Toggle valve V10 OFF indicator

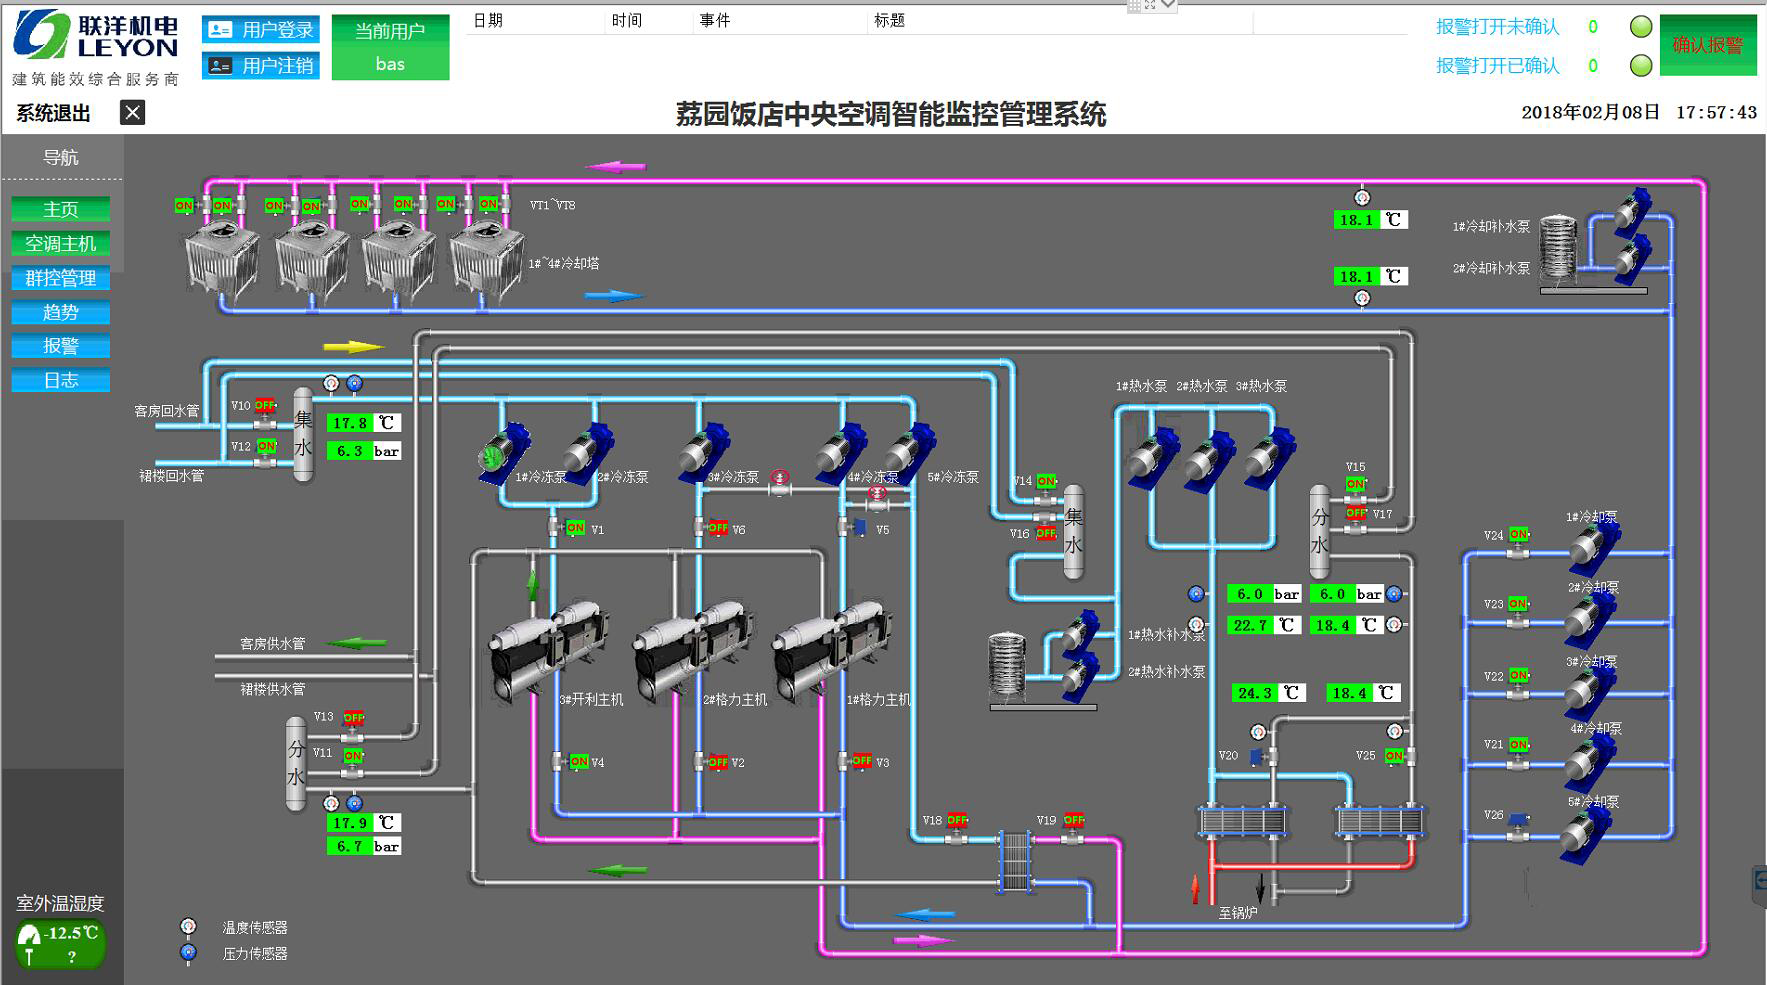(264, 405)
